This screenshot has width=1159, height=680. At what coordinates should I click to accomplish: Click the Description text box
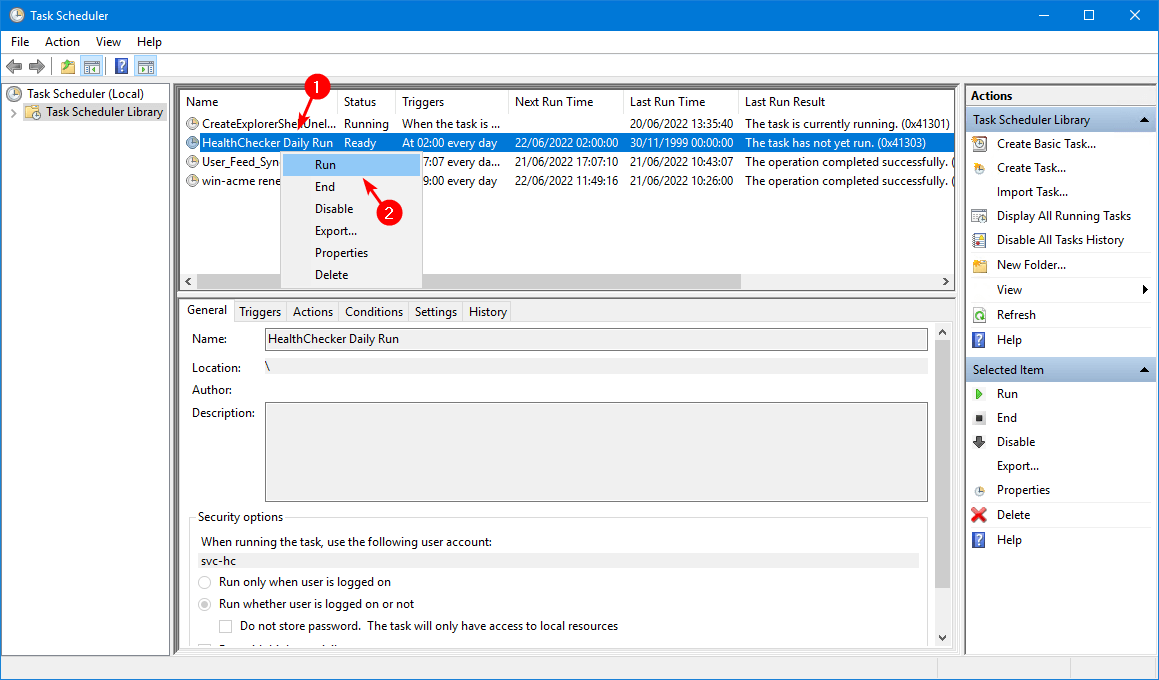click(596, 452)
